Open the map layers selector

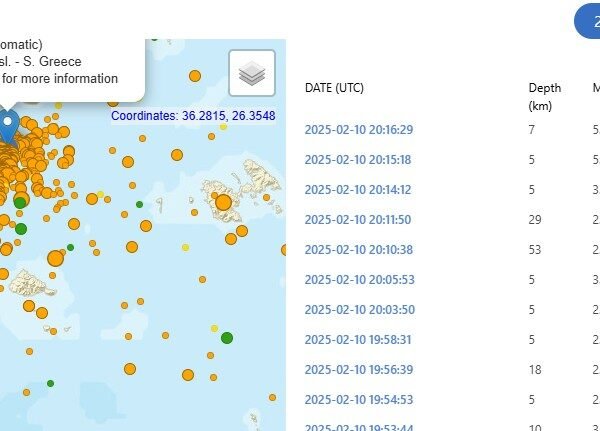[252, 73]
